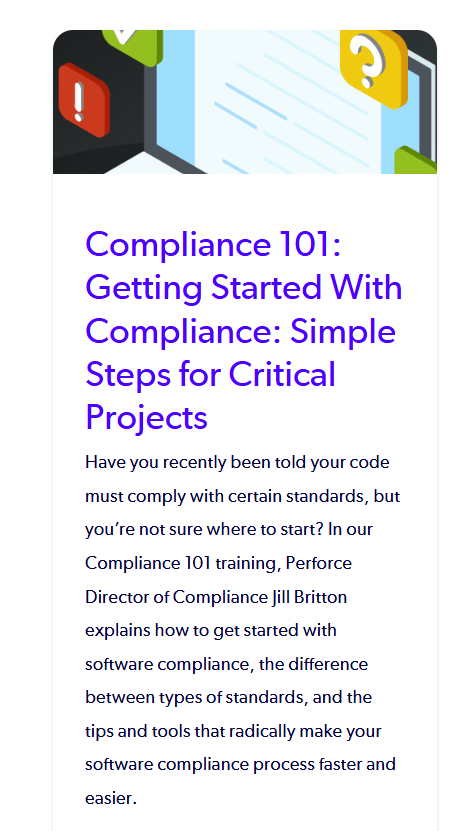This screenshot has width=458, height=831.
Task: Click 'explains how to get started with' line
Action: click(x=210, y=631)
